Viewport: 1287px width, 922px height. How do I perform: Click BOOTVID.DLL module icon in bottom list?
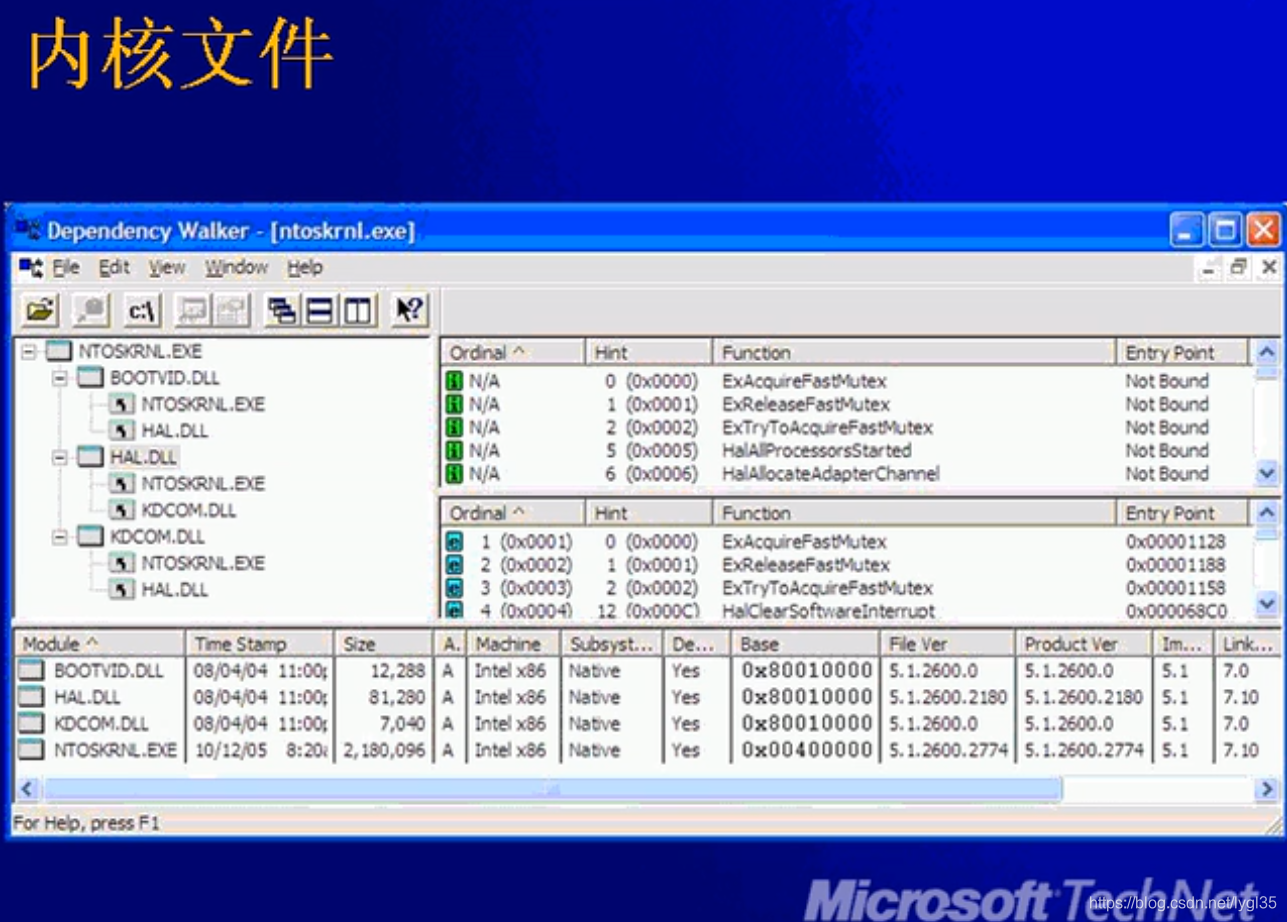pyautogui.click(x=32, y=671)
